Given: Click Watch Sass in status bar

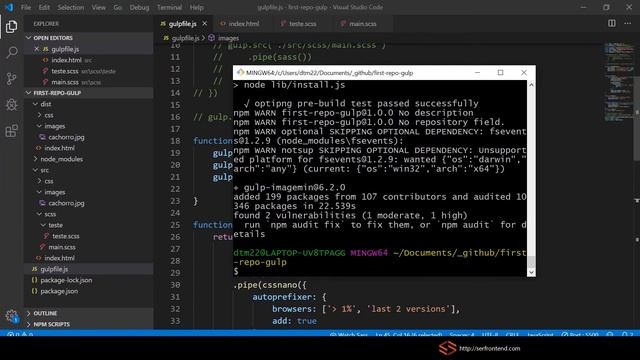Looking at the screenshot, I should coord(349,335).
